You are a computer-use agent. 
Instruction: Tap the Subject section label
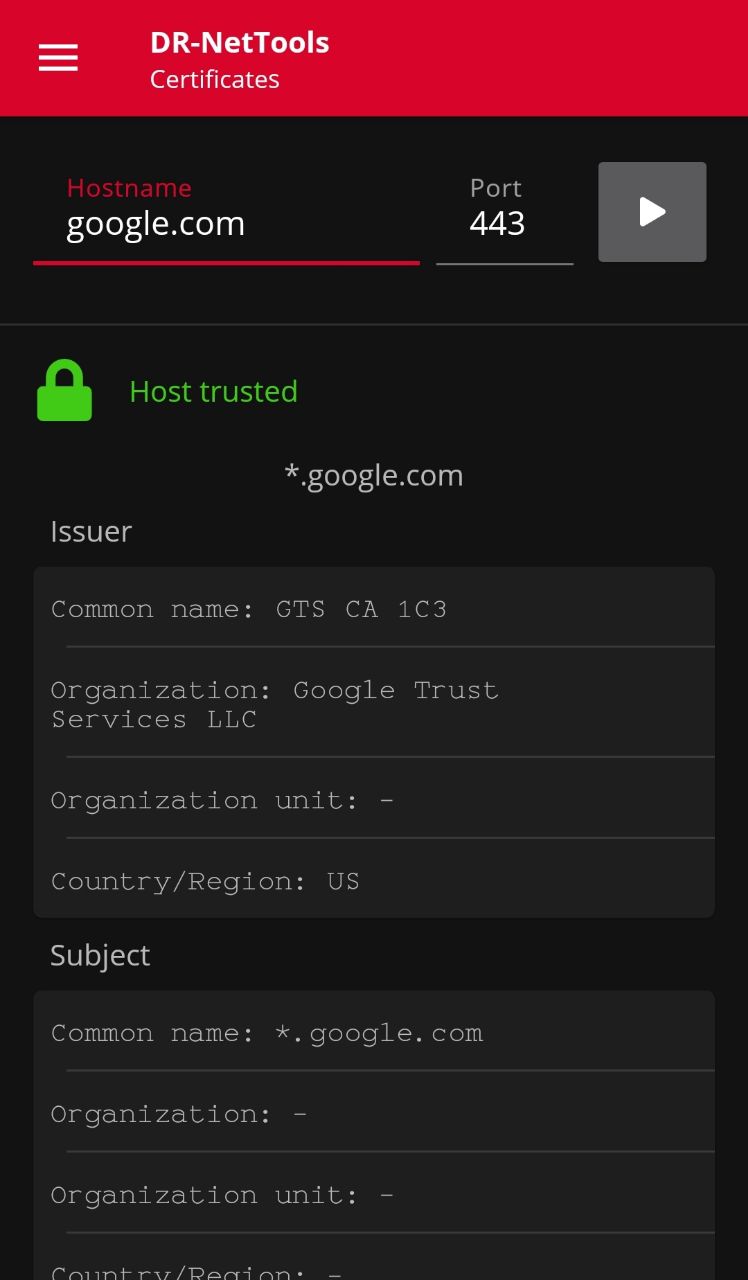click(100, 956)
